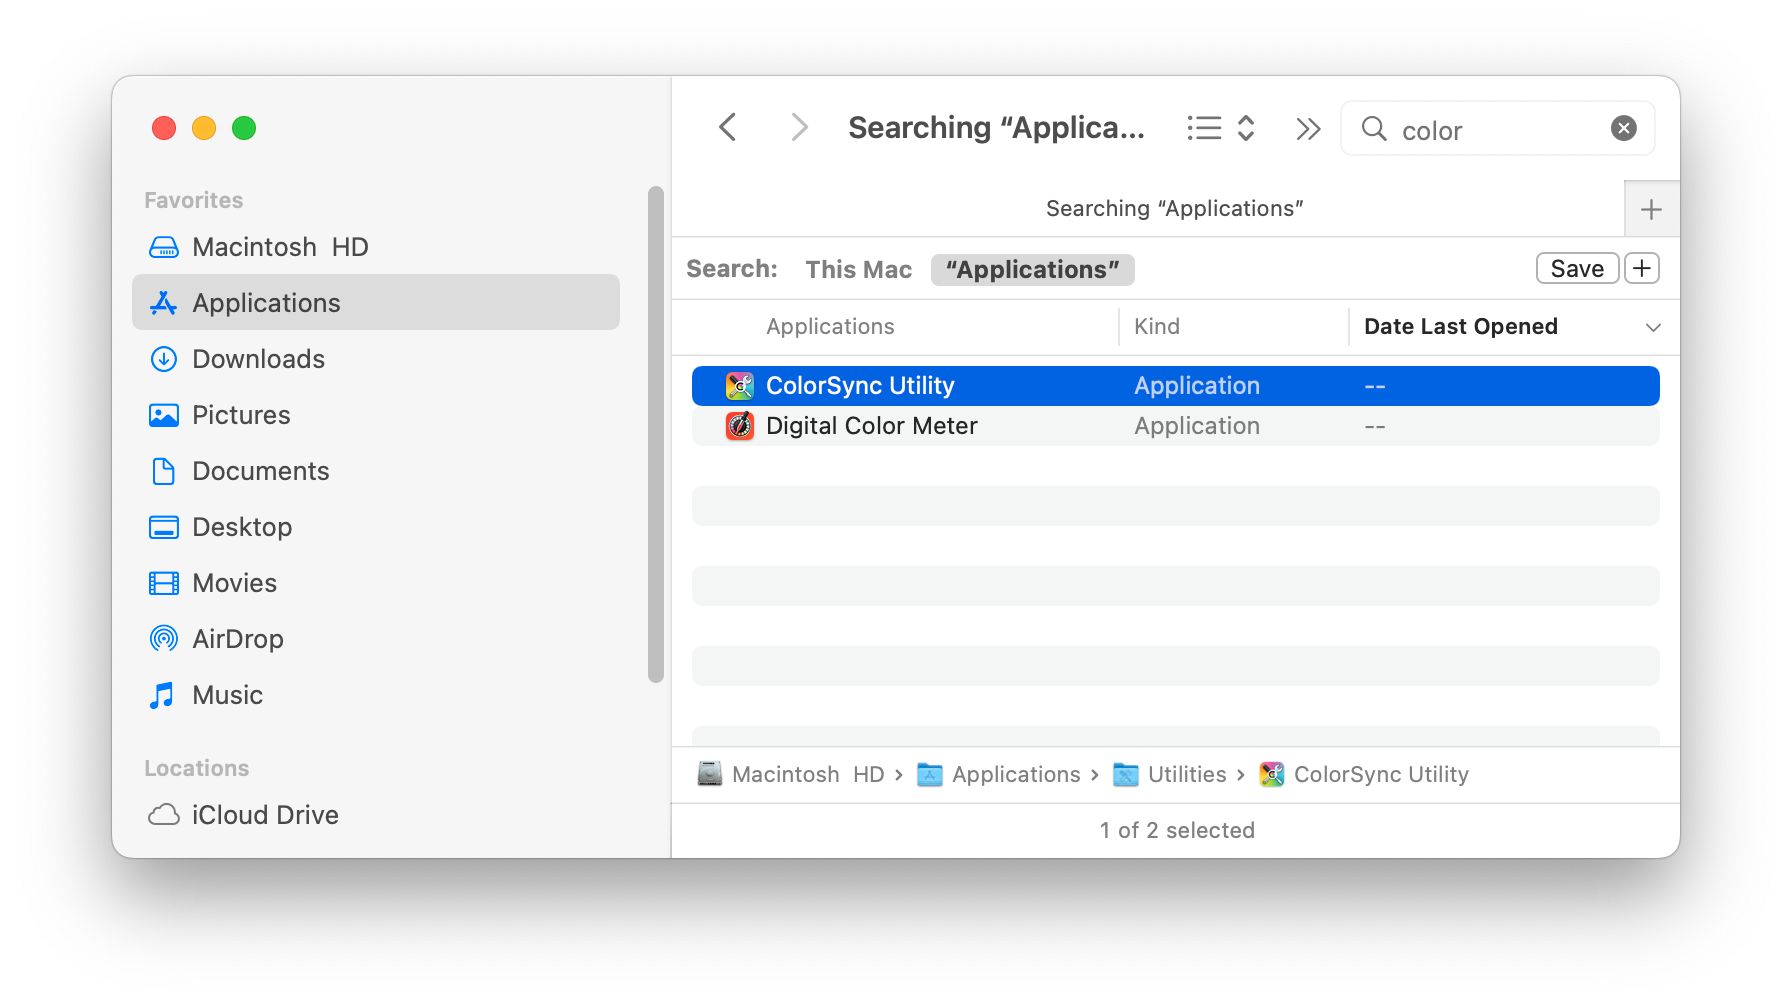Click Utilities folder in the path bar
1792x1006 pixels.
tap(1170, 775)
